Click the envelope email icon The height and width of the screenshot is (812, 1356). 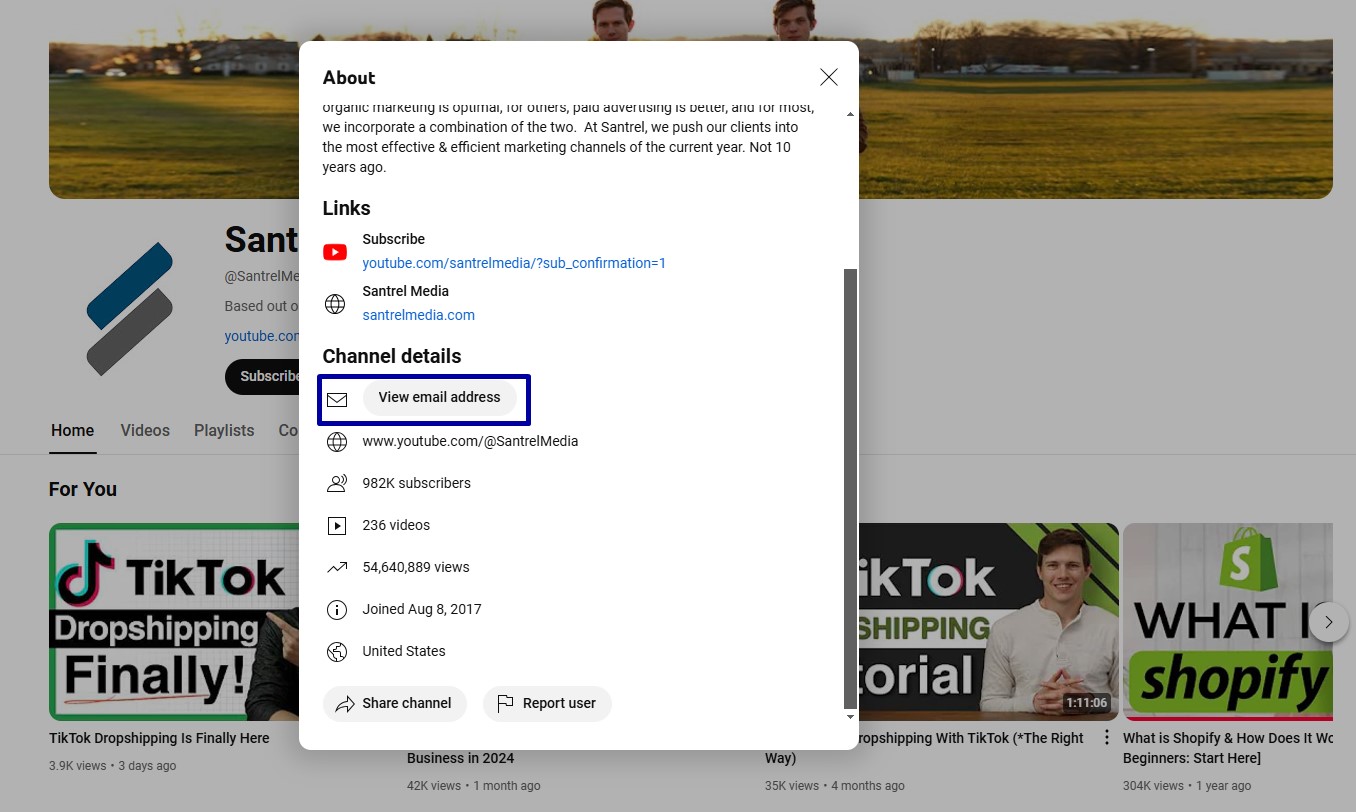(x=337, y=399)
